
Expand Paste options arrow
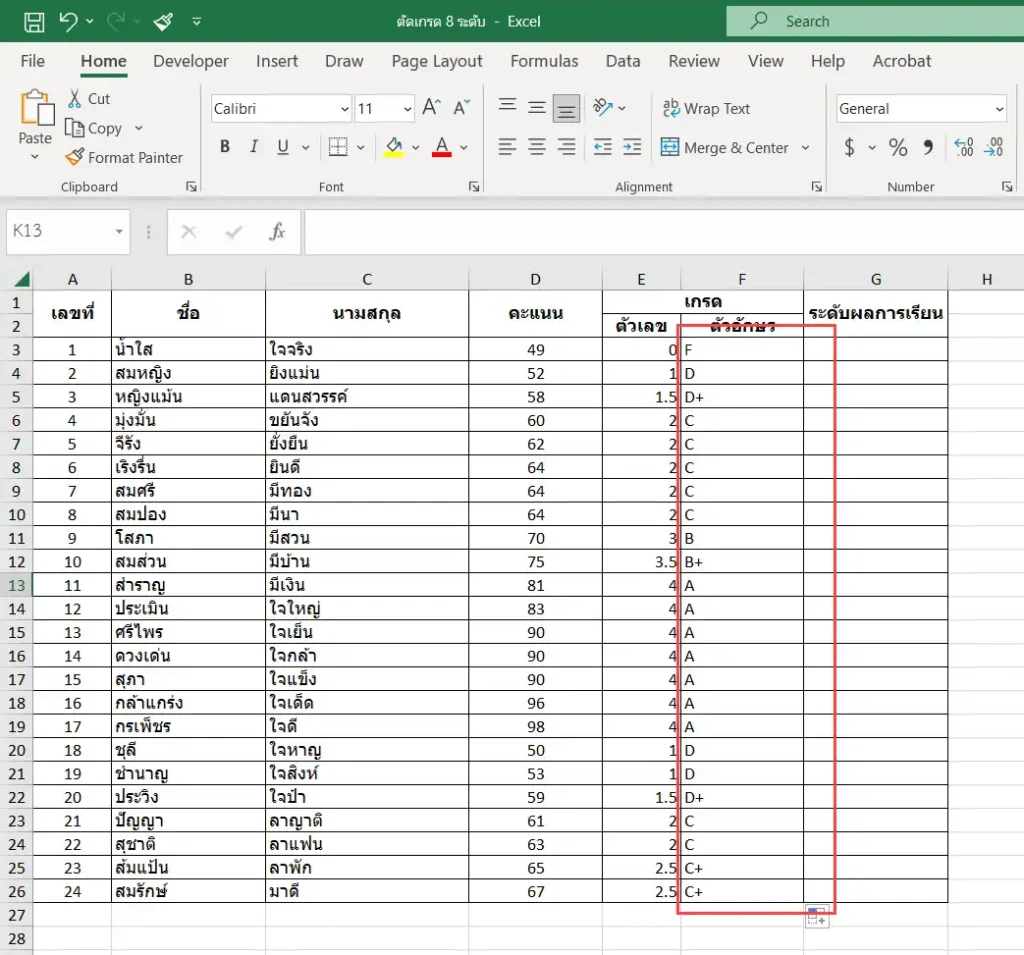35,157
